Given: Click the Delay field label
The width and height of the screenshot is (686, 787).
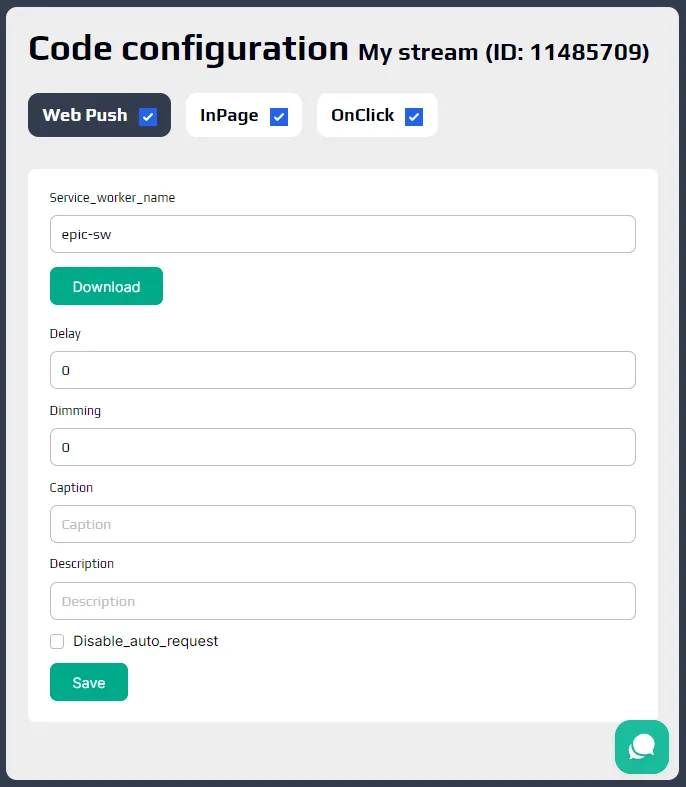Looking at the screenshot, I should [x=65, y=334].
